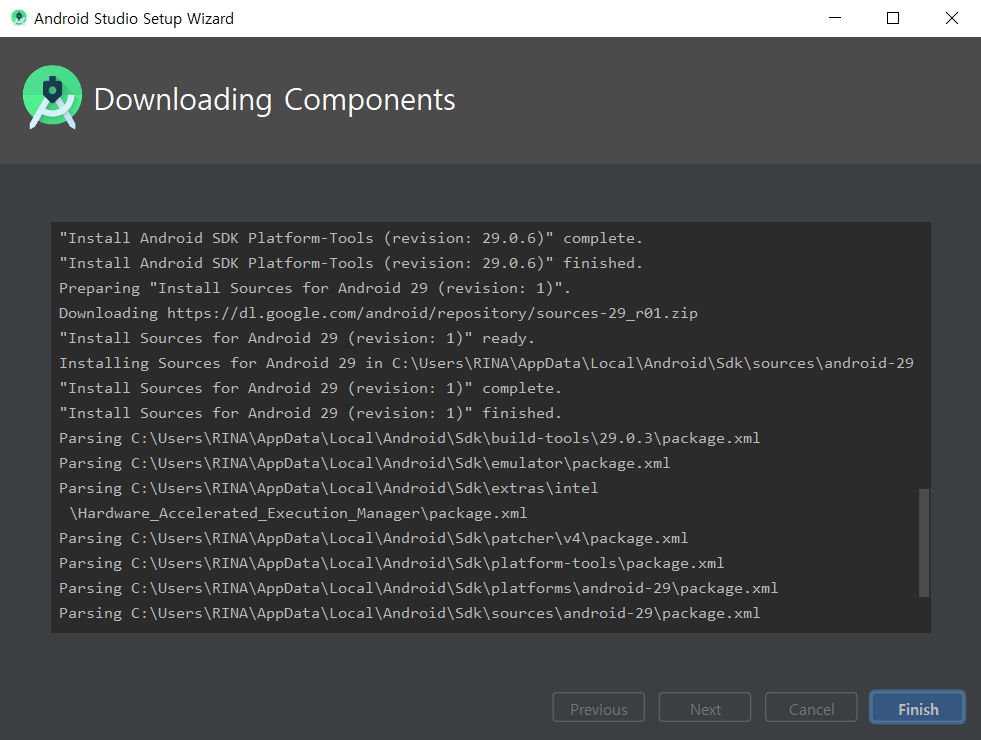Click the line "Install Sources for Android 29 ... finished."
The image size is (981, 740).
(x=310, y=413)
